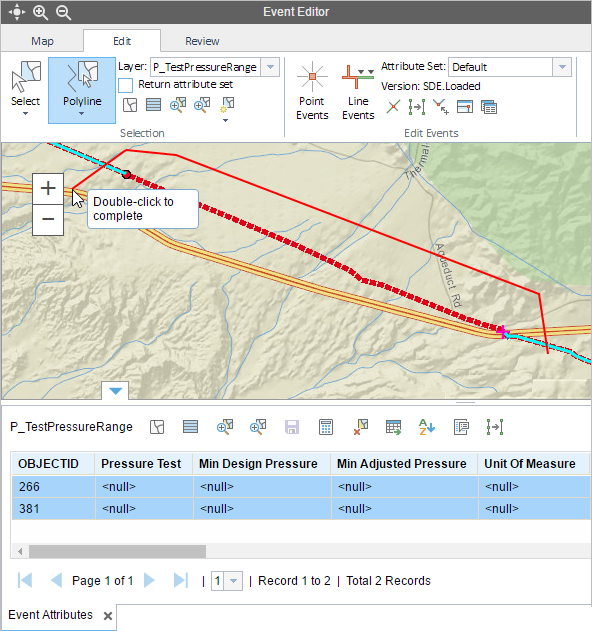The width and height of the screenshot is (592, 631).
Task: Click the A-Z sort icon in table toolbar
Action: click(427, 427)
